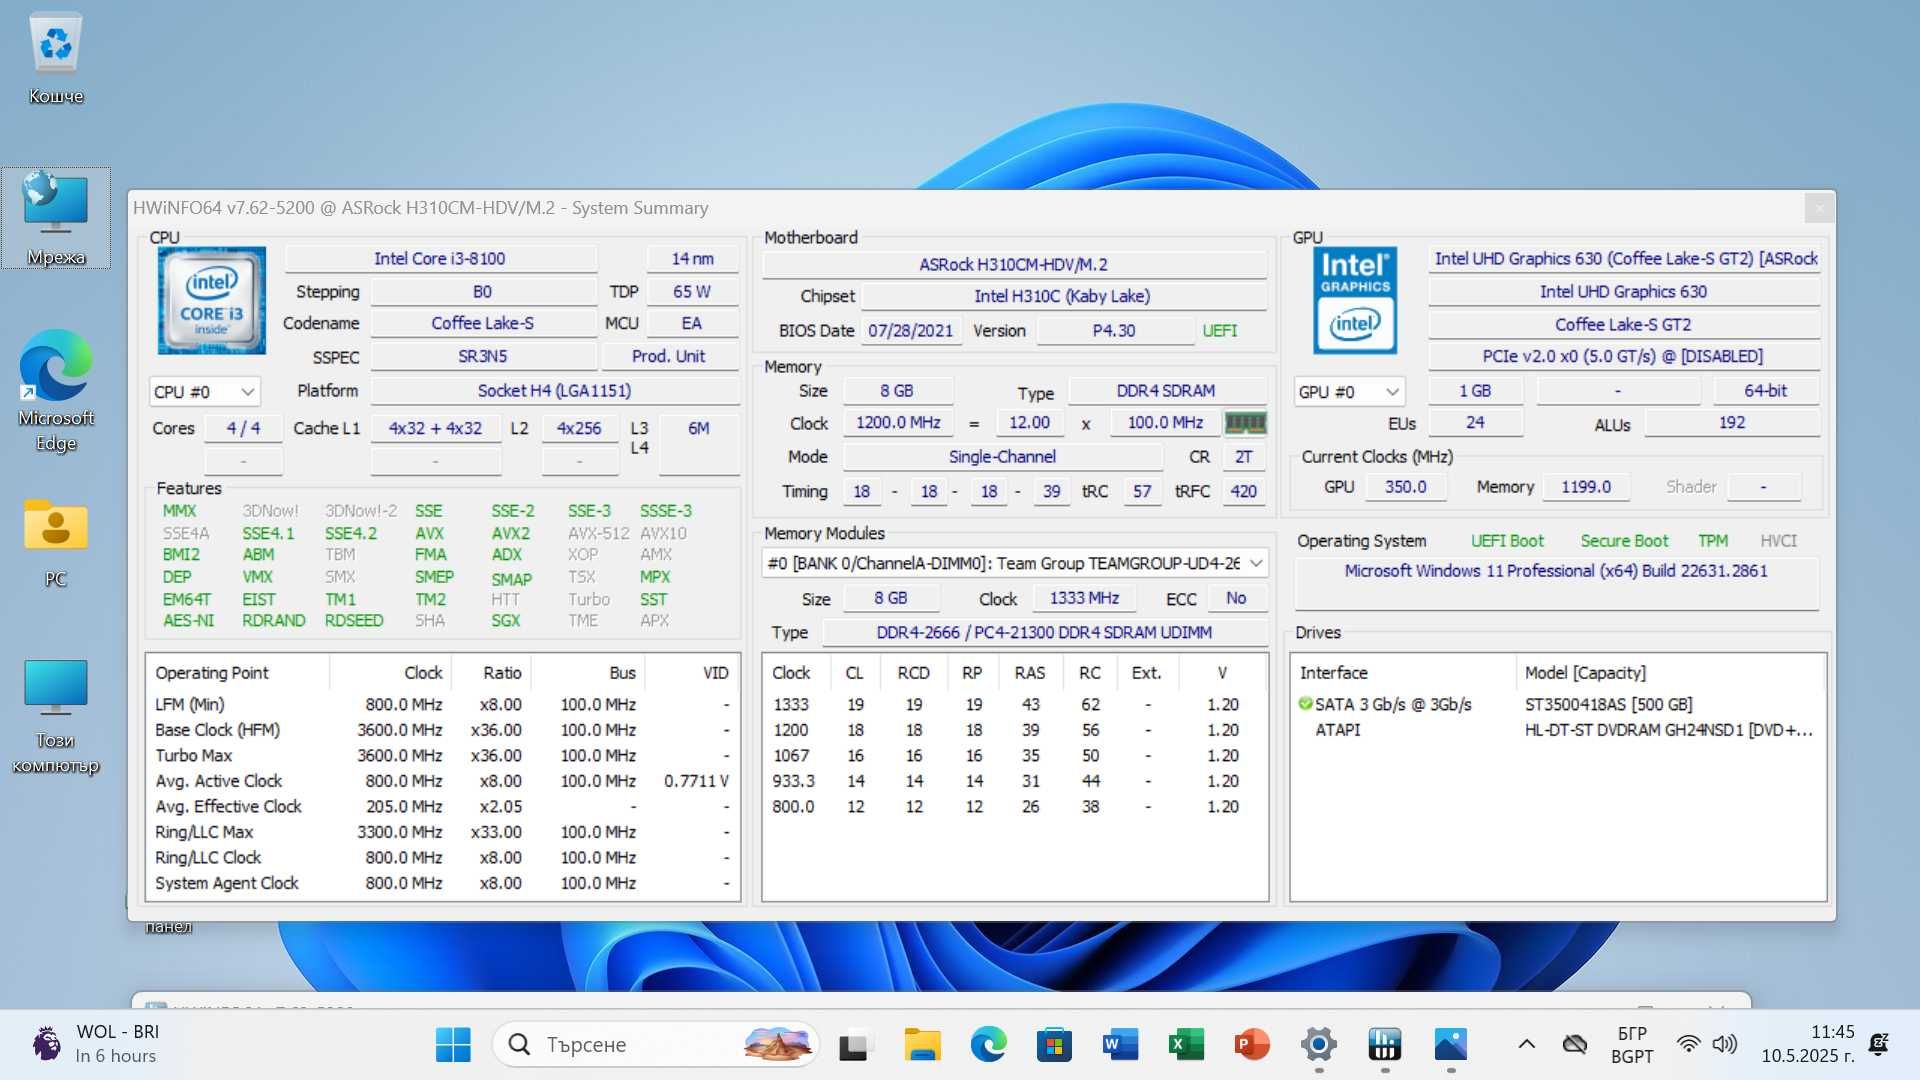Screen dimensions: 1920x1080
Task: Click the Secure Boot label
Action: [1624, 541]
